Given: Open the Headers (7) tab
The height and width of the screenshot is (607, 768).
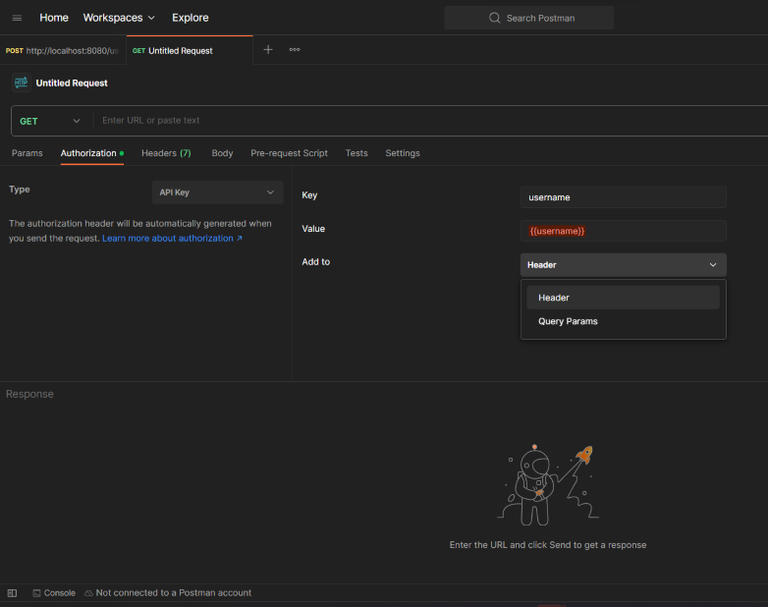Looking at the screenshot, I should 166,153.
